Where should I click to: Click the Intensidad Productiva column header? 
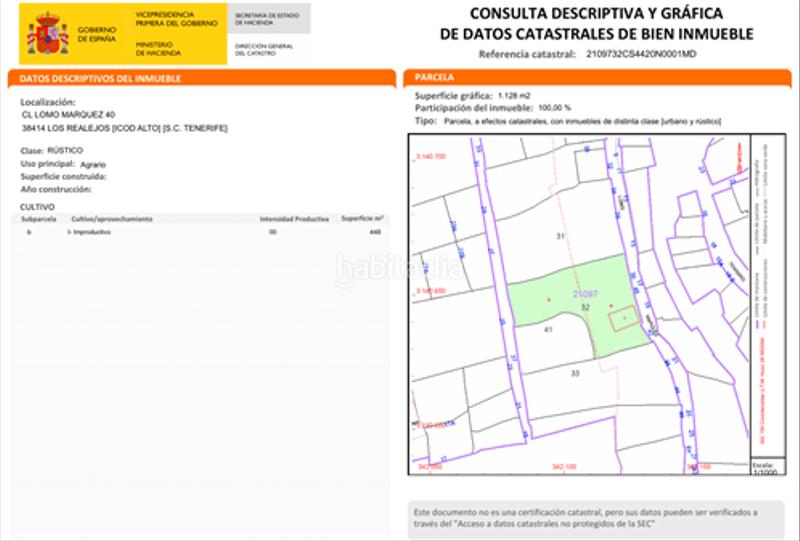(x=294, y=217)
